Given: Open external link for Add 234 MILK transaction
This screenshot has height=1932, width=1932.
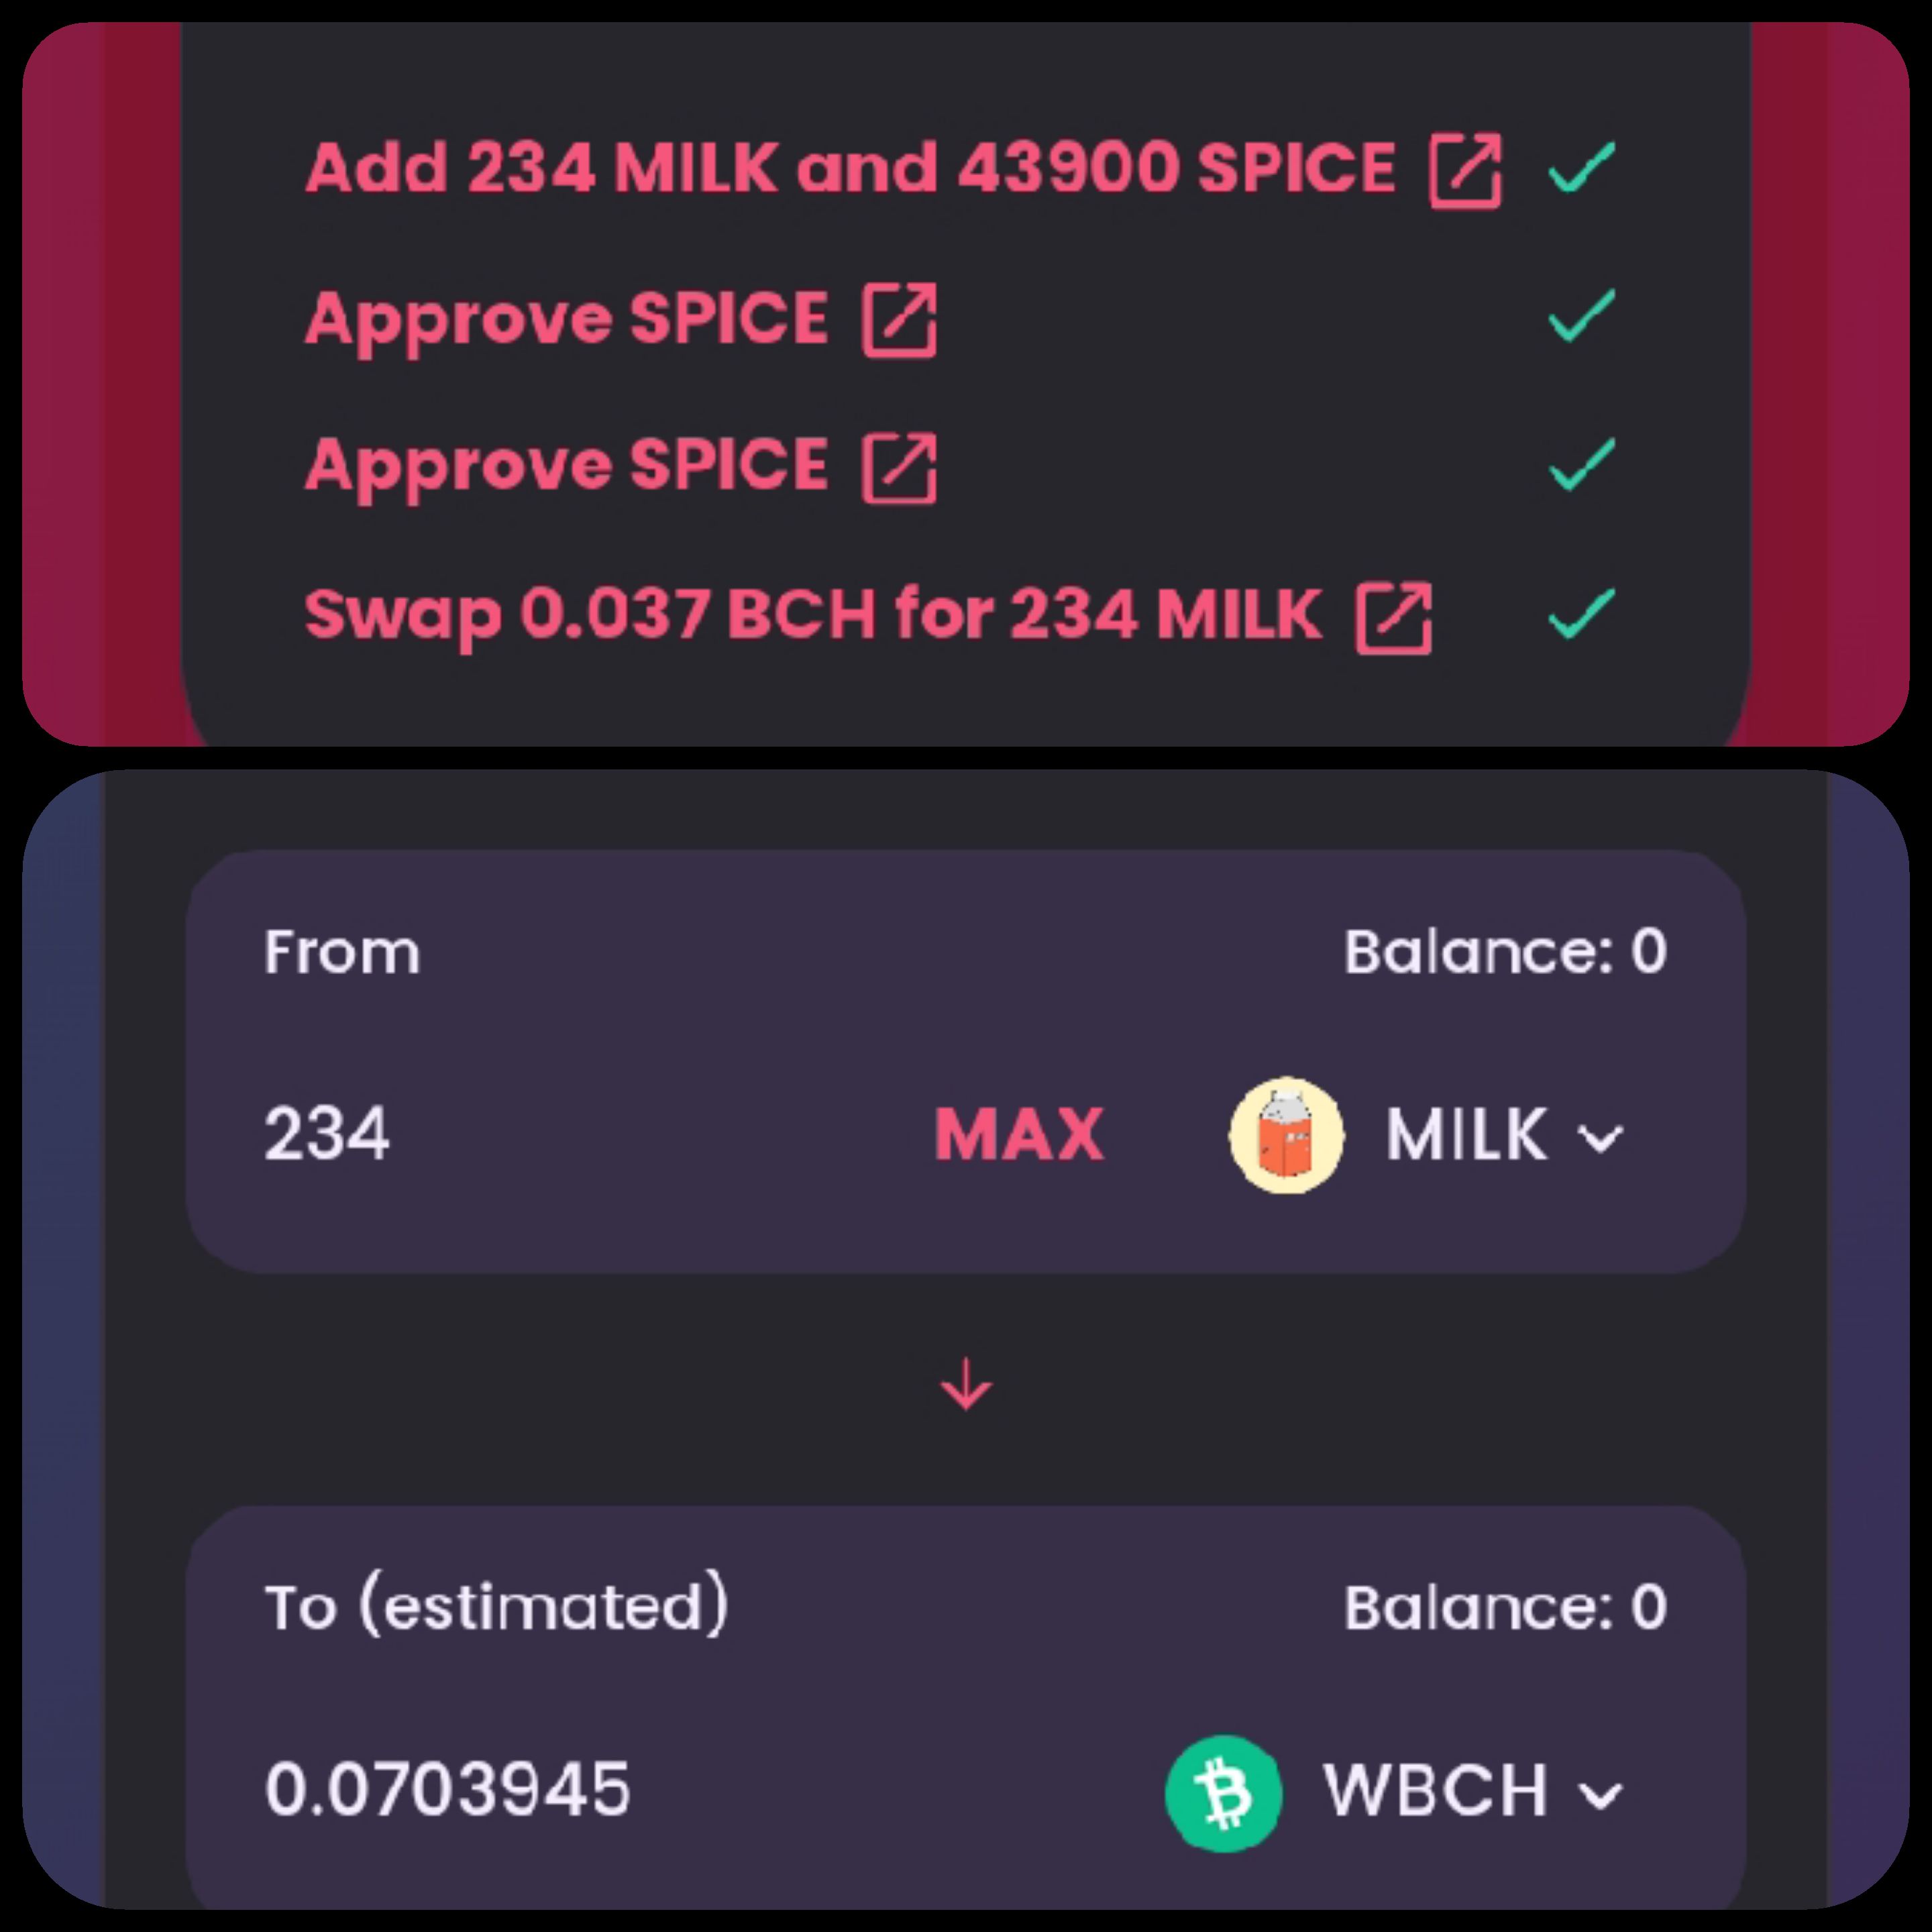Looking at the screenshot, I should [x=1466, y=171].
